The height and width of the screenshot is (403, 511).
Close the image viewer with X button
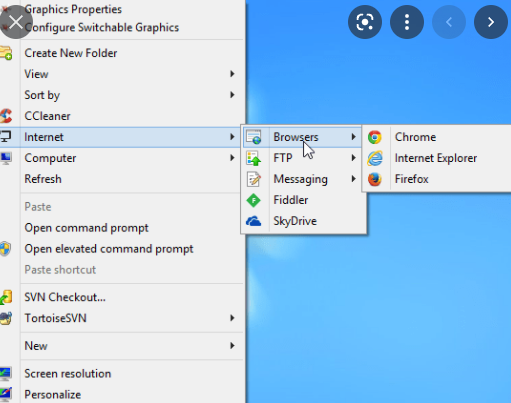(x=16, y=22)
